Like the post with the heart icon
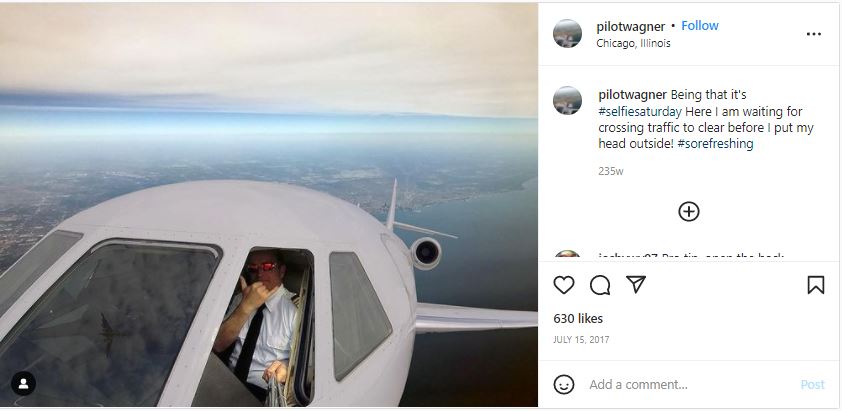842x411 pixels. (x=563, y=285)
